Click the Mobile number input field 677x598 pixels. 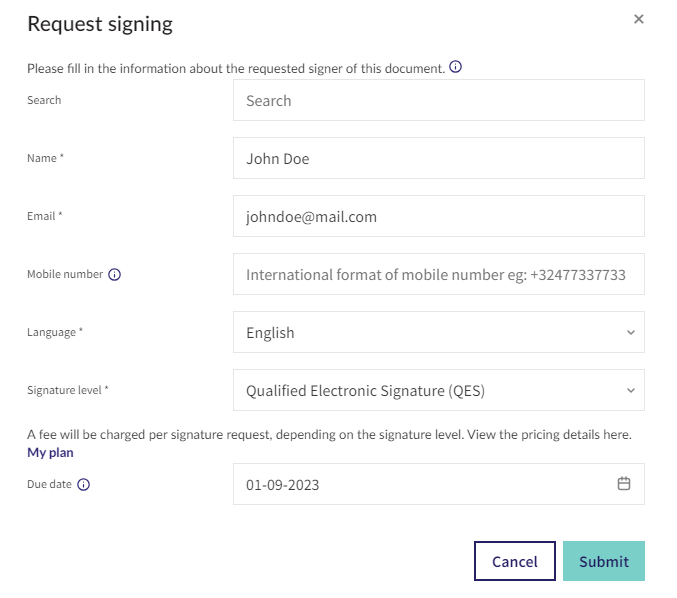[439, 274]
